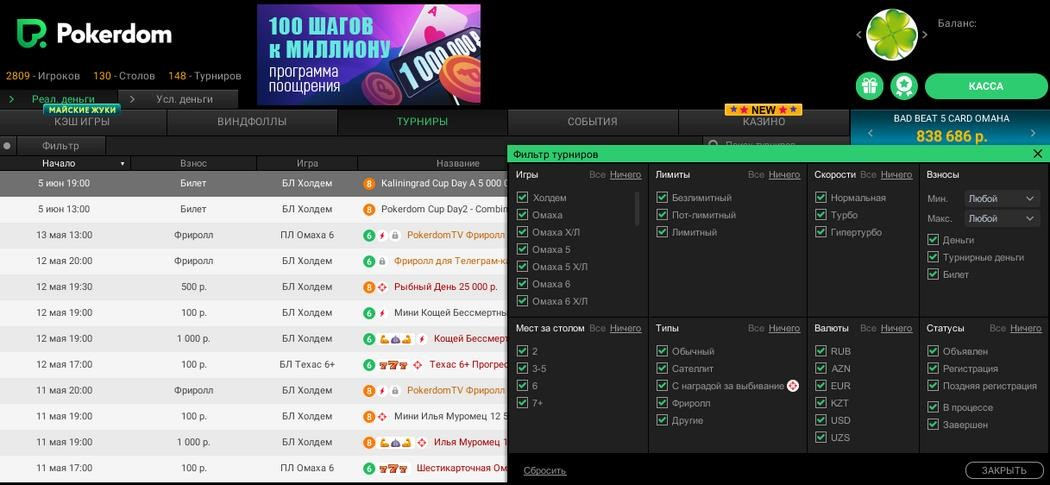The image size is (1050, 485).
Task: Open the Мин. buy-in dropdown
Action: (1002, 198)
